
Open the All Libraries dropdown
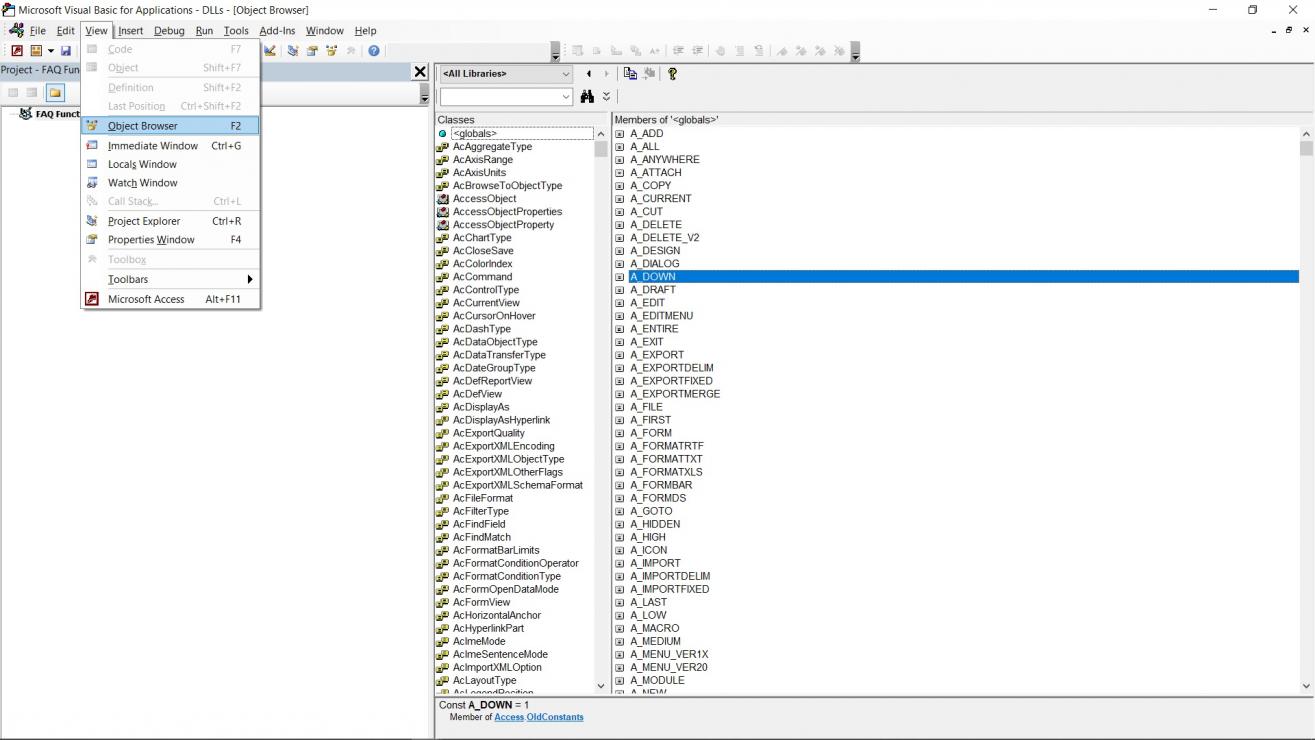(566, 73)
